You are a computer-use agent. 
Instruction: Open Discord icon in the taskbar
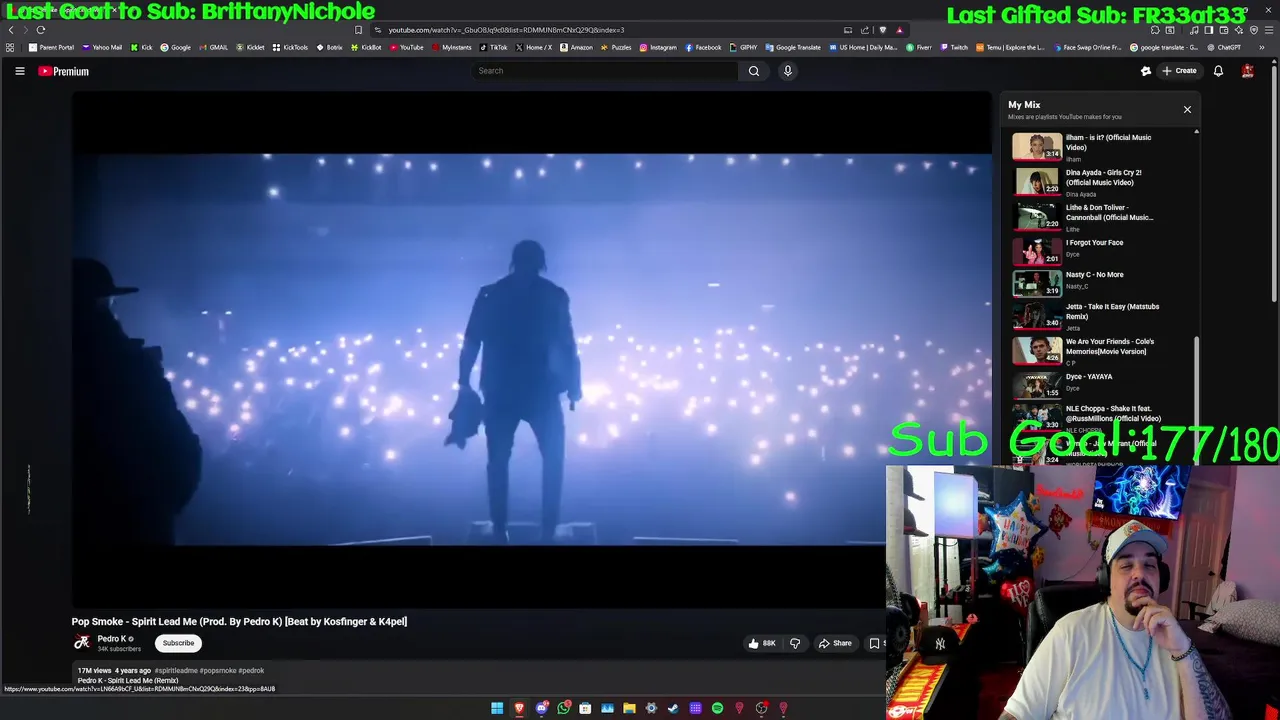tap(542, 708)
